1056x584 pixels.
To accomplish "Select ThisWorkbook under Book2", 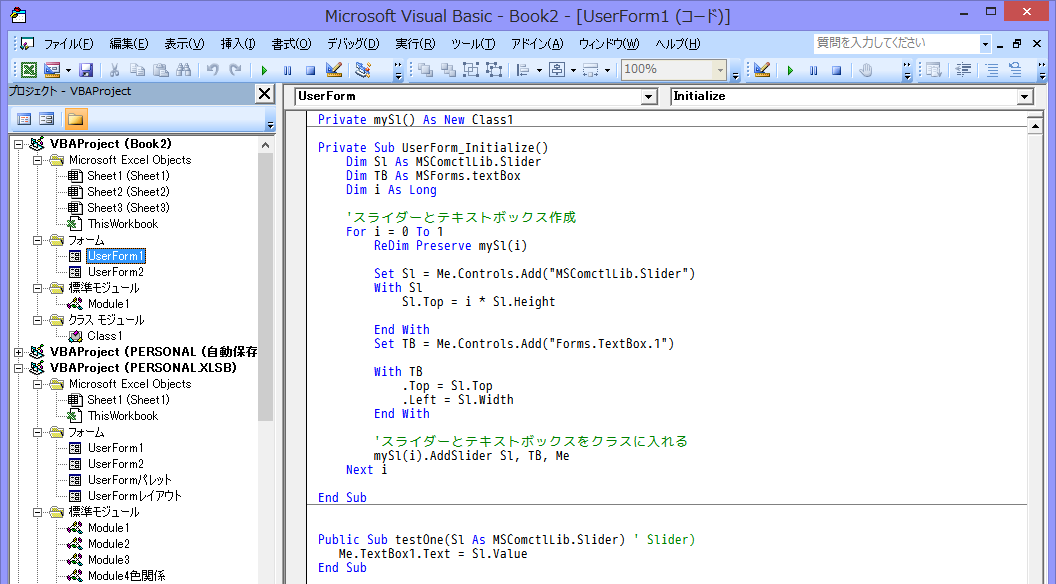I will (x=123, y=224).
